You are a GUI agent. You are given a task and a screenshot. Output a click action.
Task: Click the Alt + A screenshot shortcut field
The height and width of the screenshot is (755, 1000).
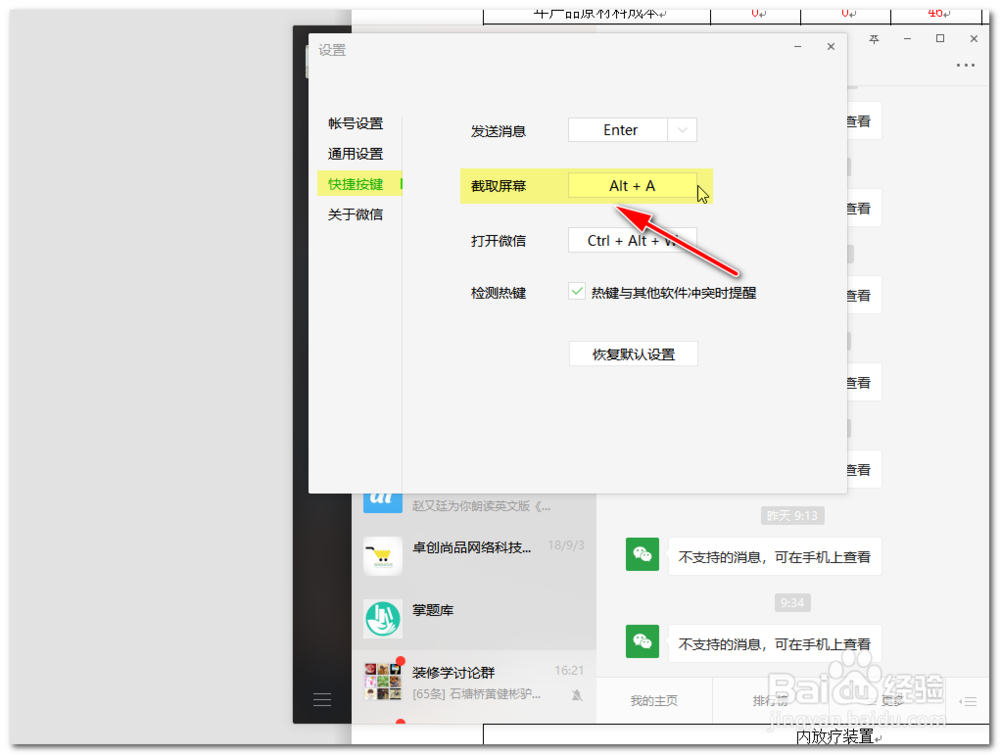[x=632, y=186]
